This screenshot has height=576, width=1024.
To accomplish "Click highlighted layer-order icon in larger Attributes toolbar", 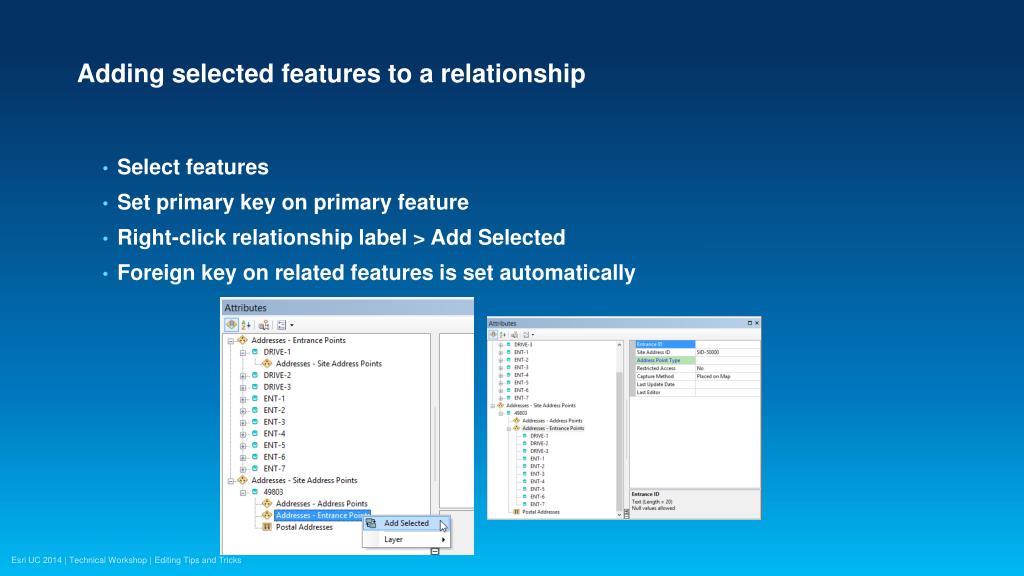I will pyautogui.click(x=231, y=325).
